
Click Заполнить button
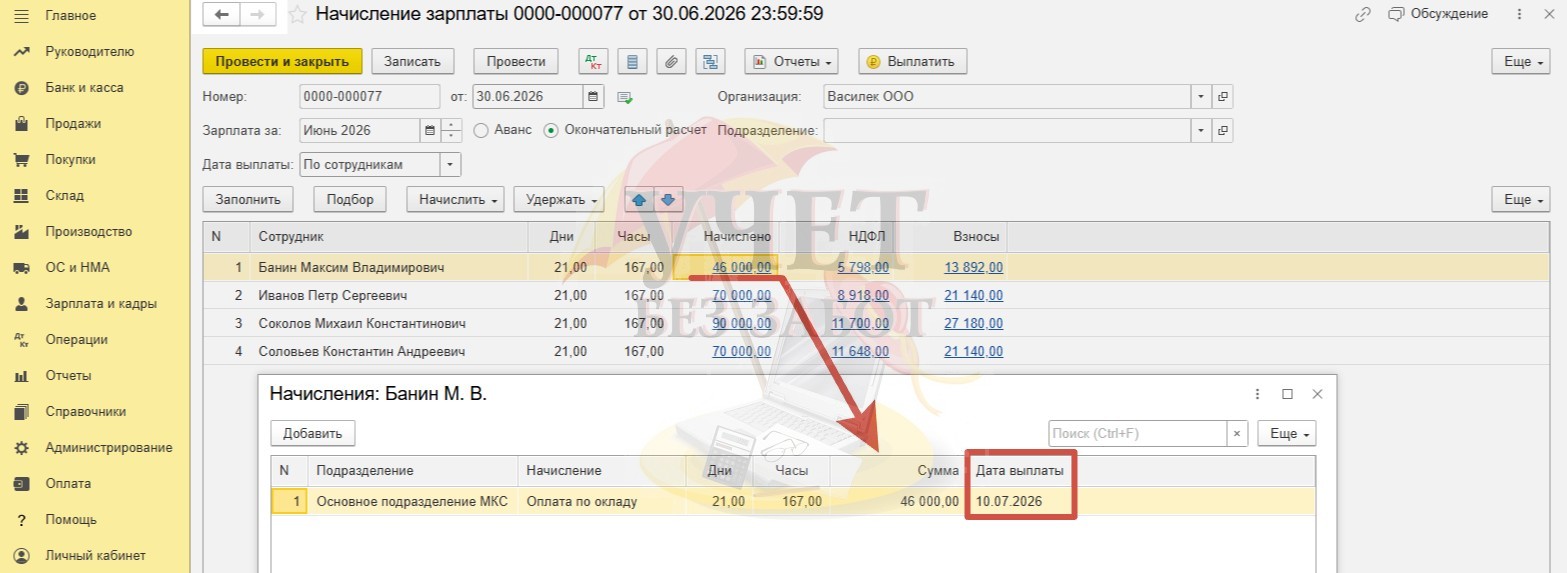248,199
